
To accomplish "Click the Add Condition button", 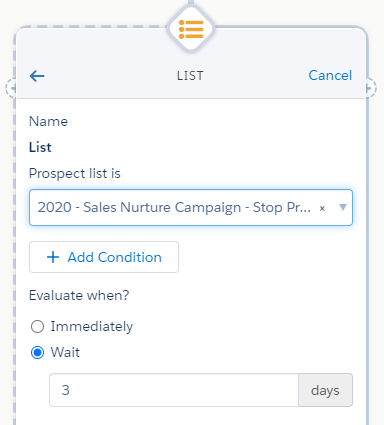I will [104, 257].
